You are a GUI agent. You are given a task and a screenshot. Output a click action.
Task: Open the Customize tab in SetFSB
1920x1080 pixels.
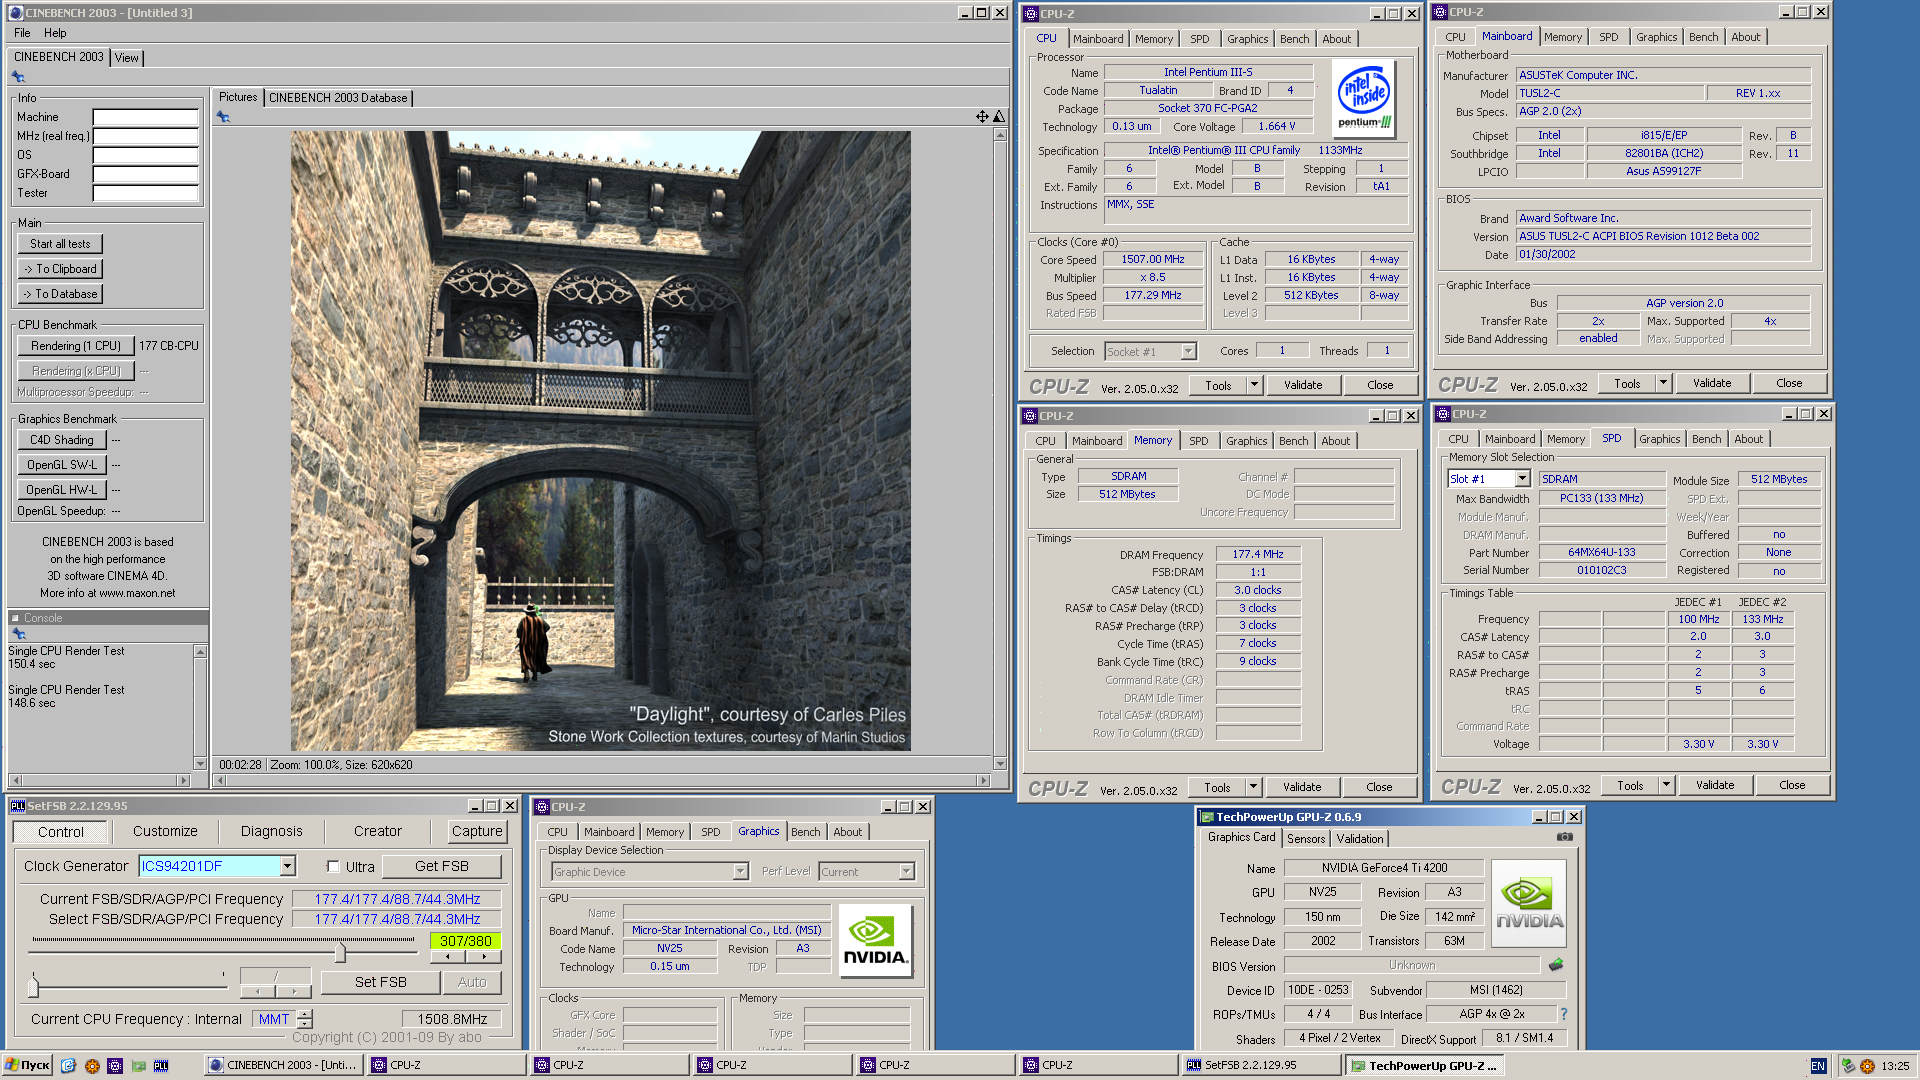point(165,832)
